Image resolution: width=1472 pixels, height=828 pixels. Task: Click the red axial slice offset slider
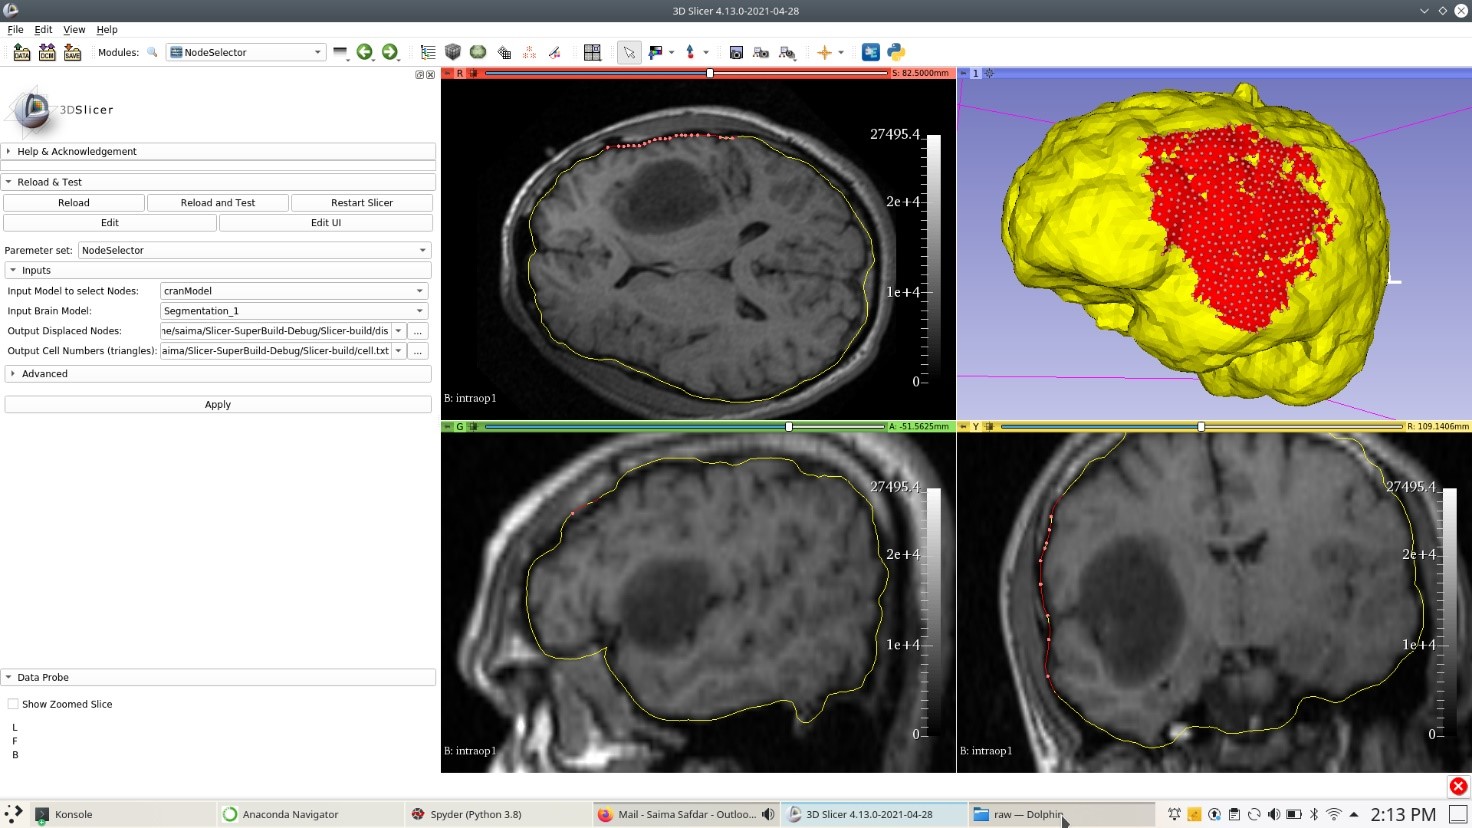[686, 73]
